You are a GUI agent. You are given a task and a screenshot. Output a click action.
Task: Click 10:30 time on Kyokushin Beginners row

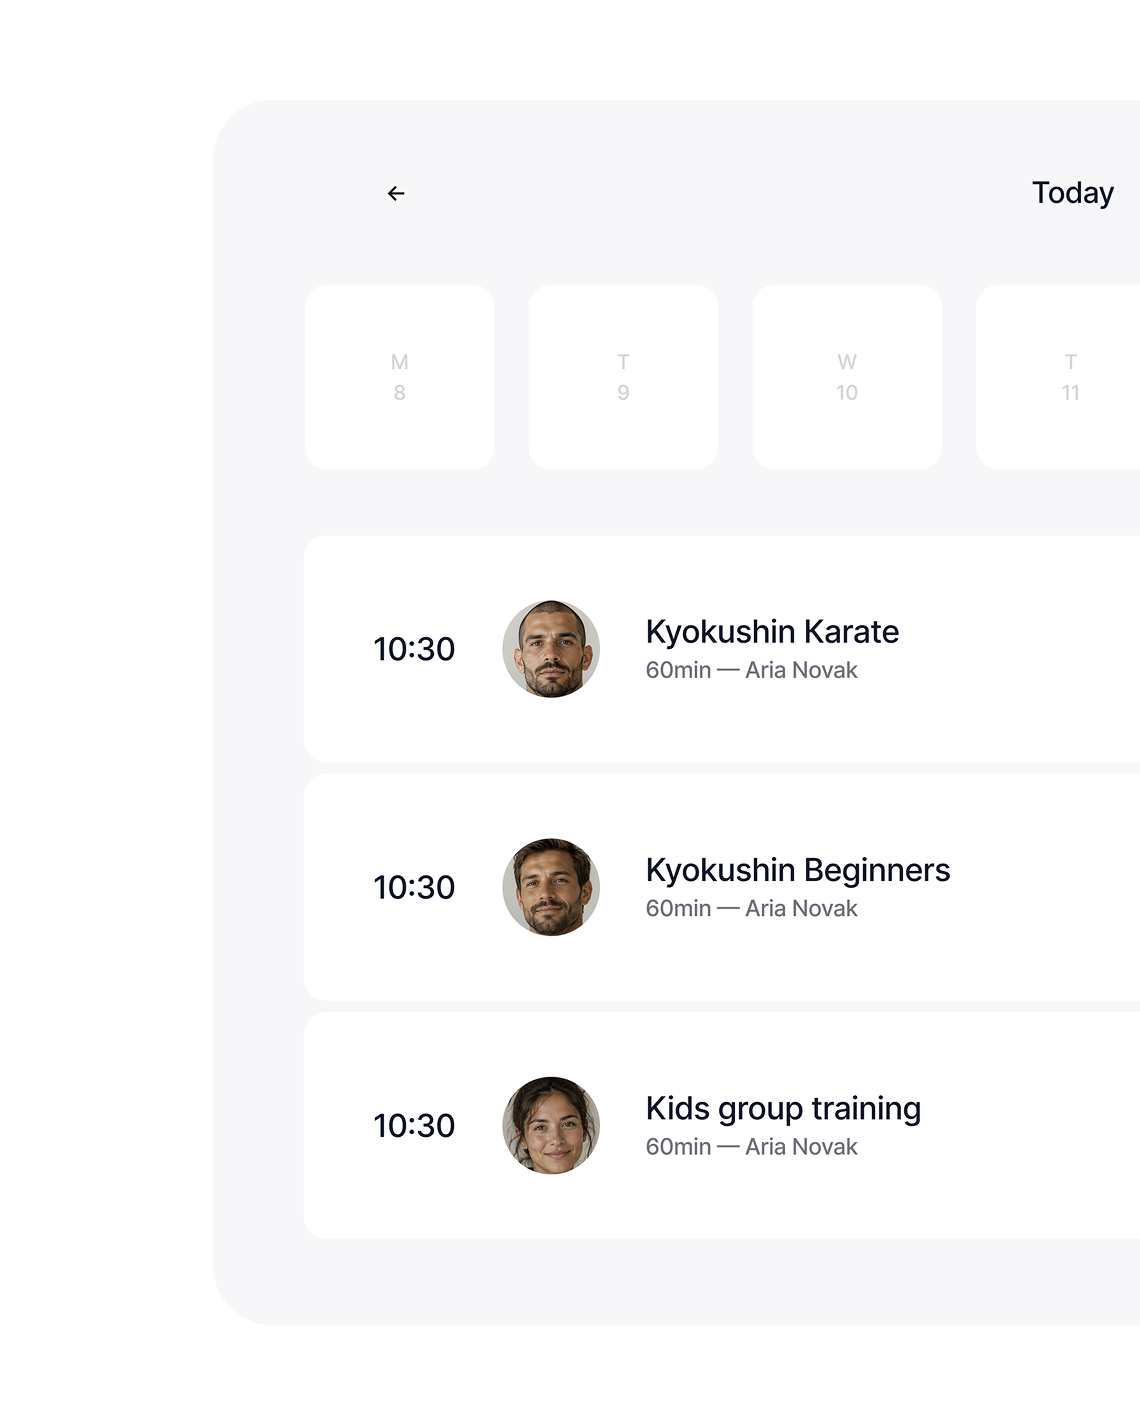click(x=414, y=887)
